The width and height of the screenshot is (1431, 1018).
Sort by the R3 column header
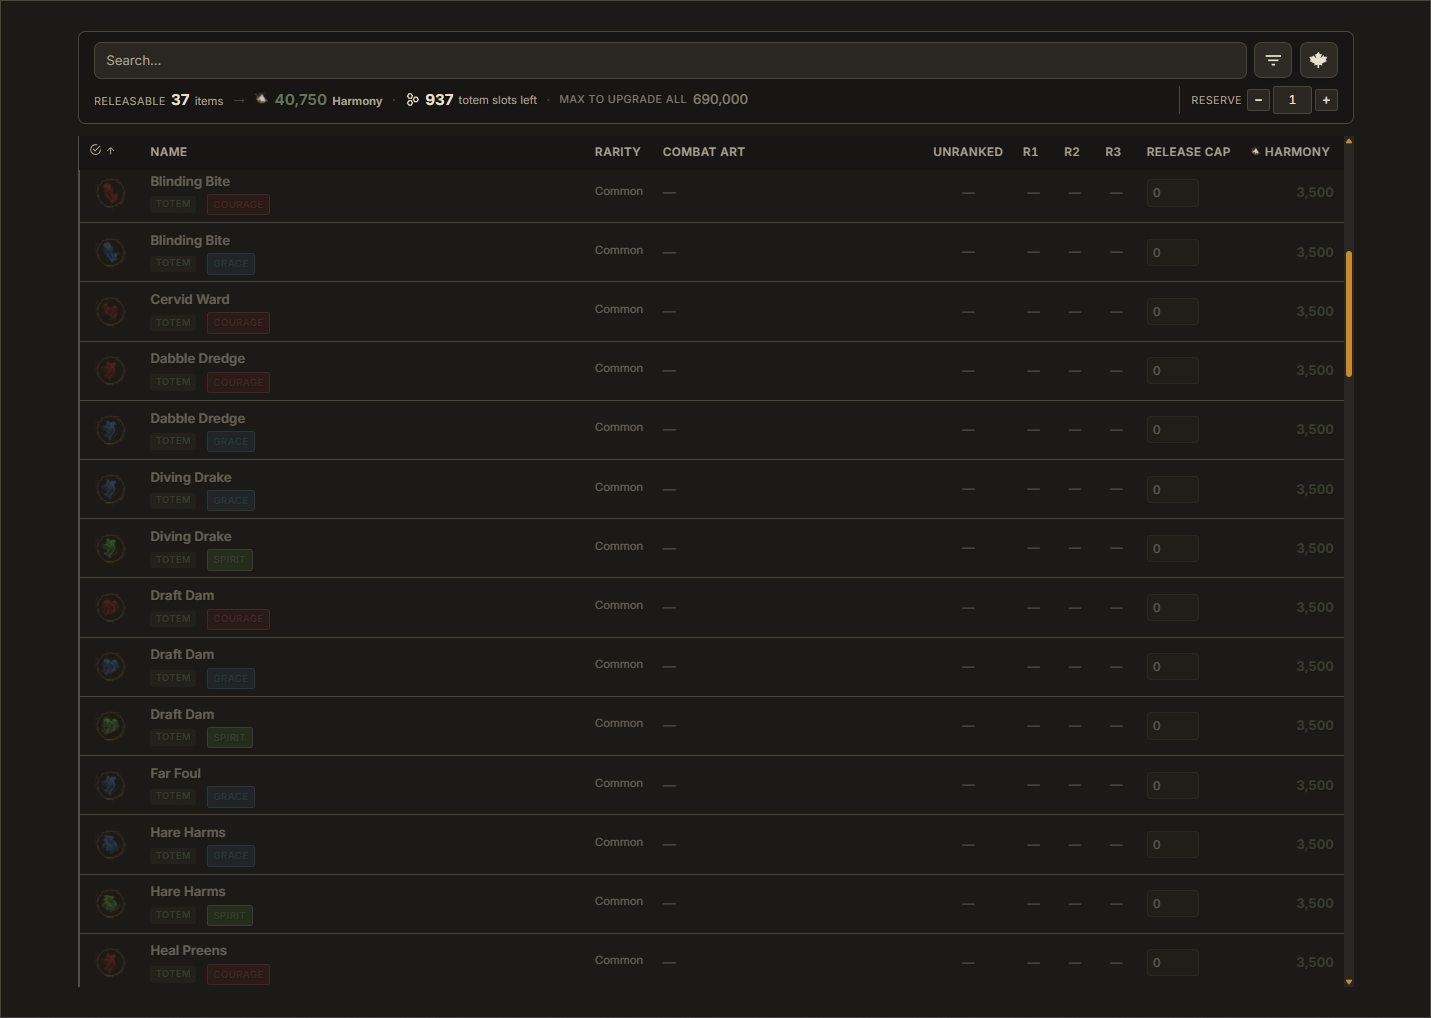1113,152
